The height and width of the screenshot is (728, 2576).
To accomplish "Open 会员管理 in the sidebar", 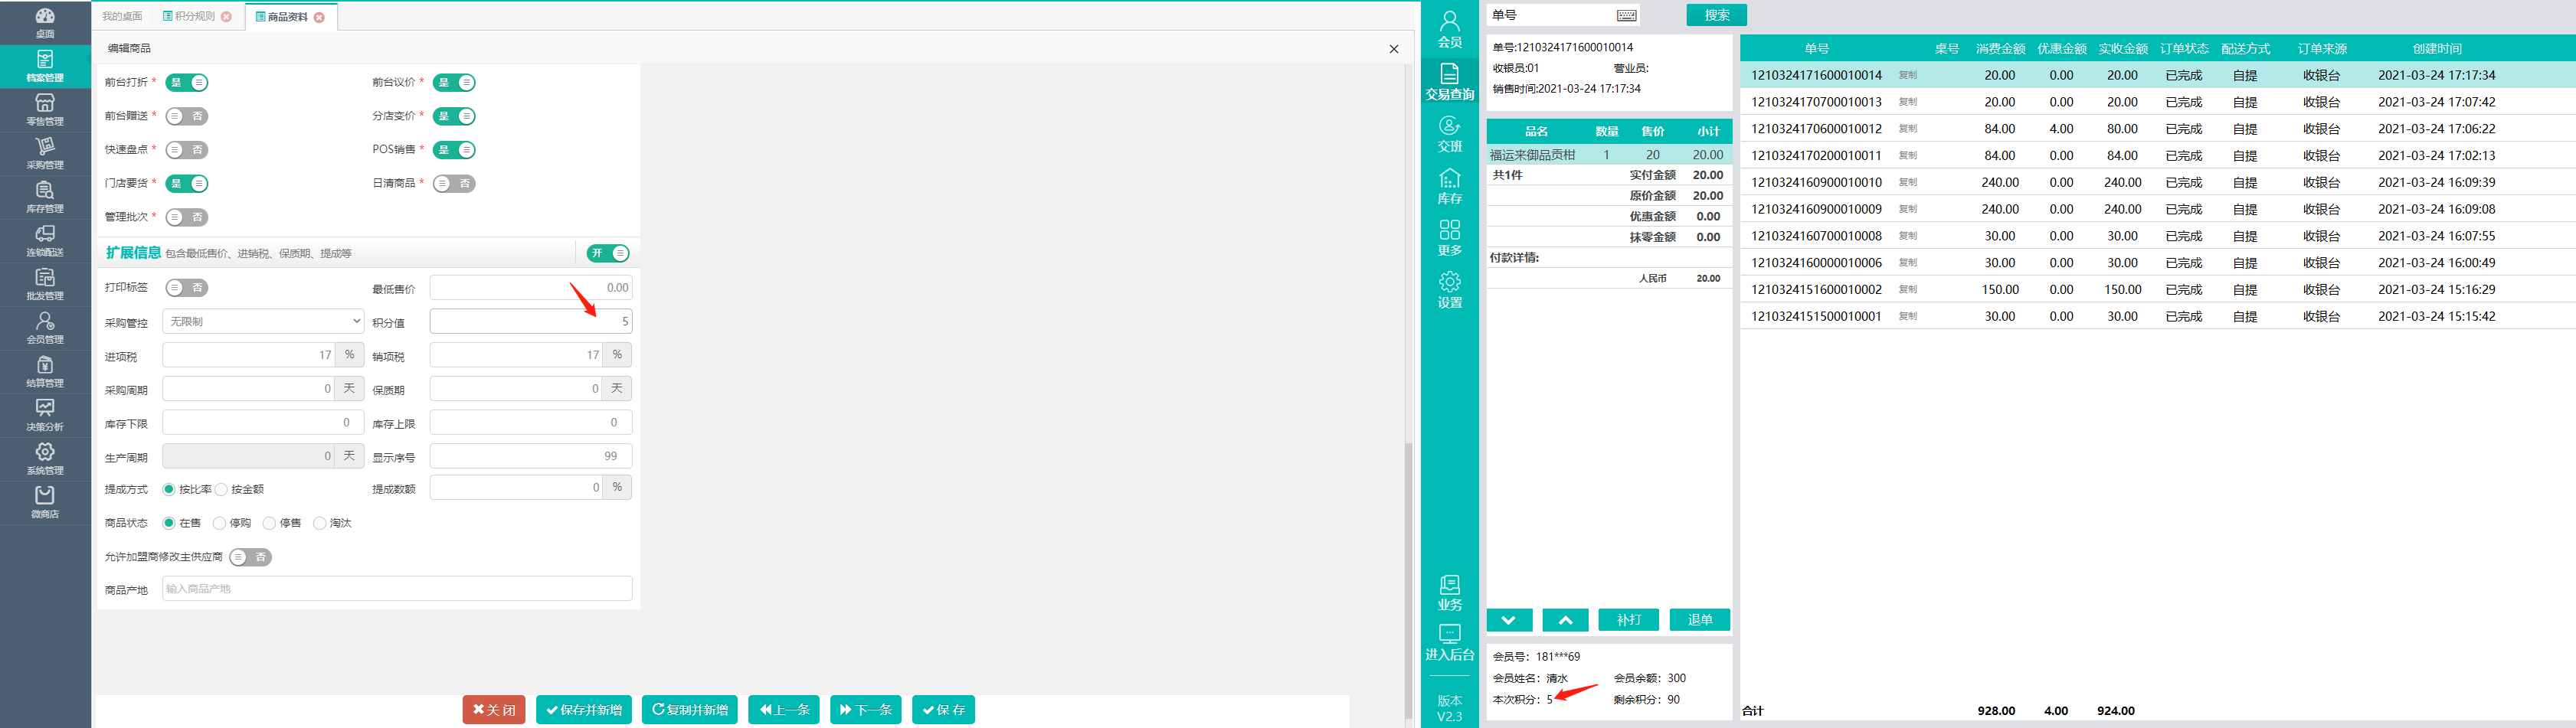I will pyautogui.click(x=45, y=328).
